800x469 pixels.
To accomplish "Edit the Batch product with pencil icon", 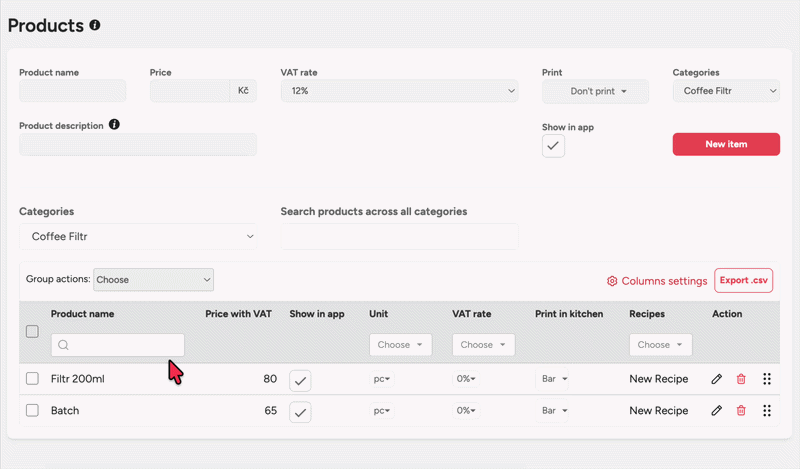I will [x=716, y=411].
